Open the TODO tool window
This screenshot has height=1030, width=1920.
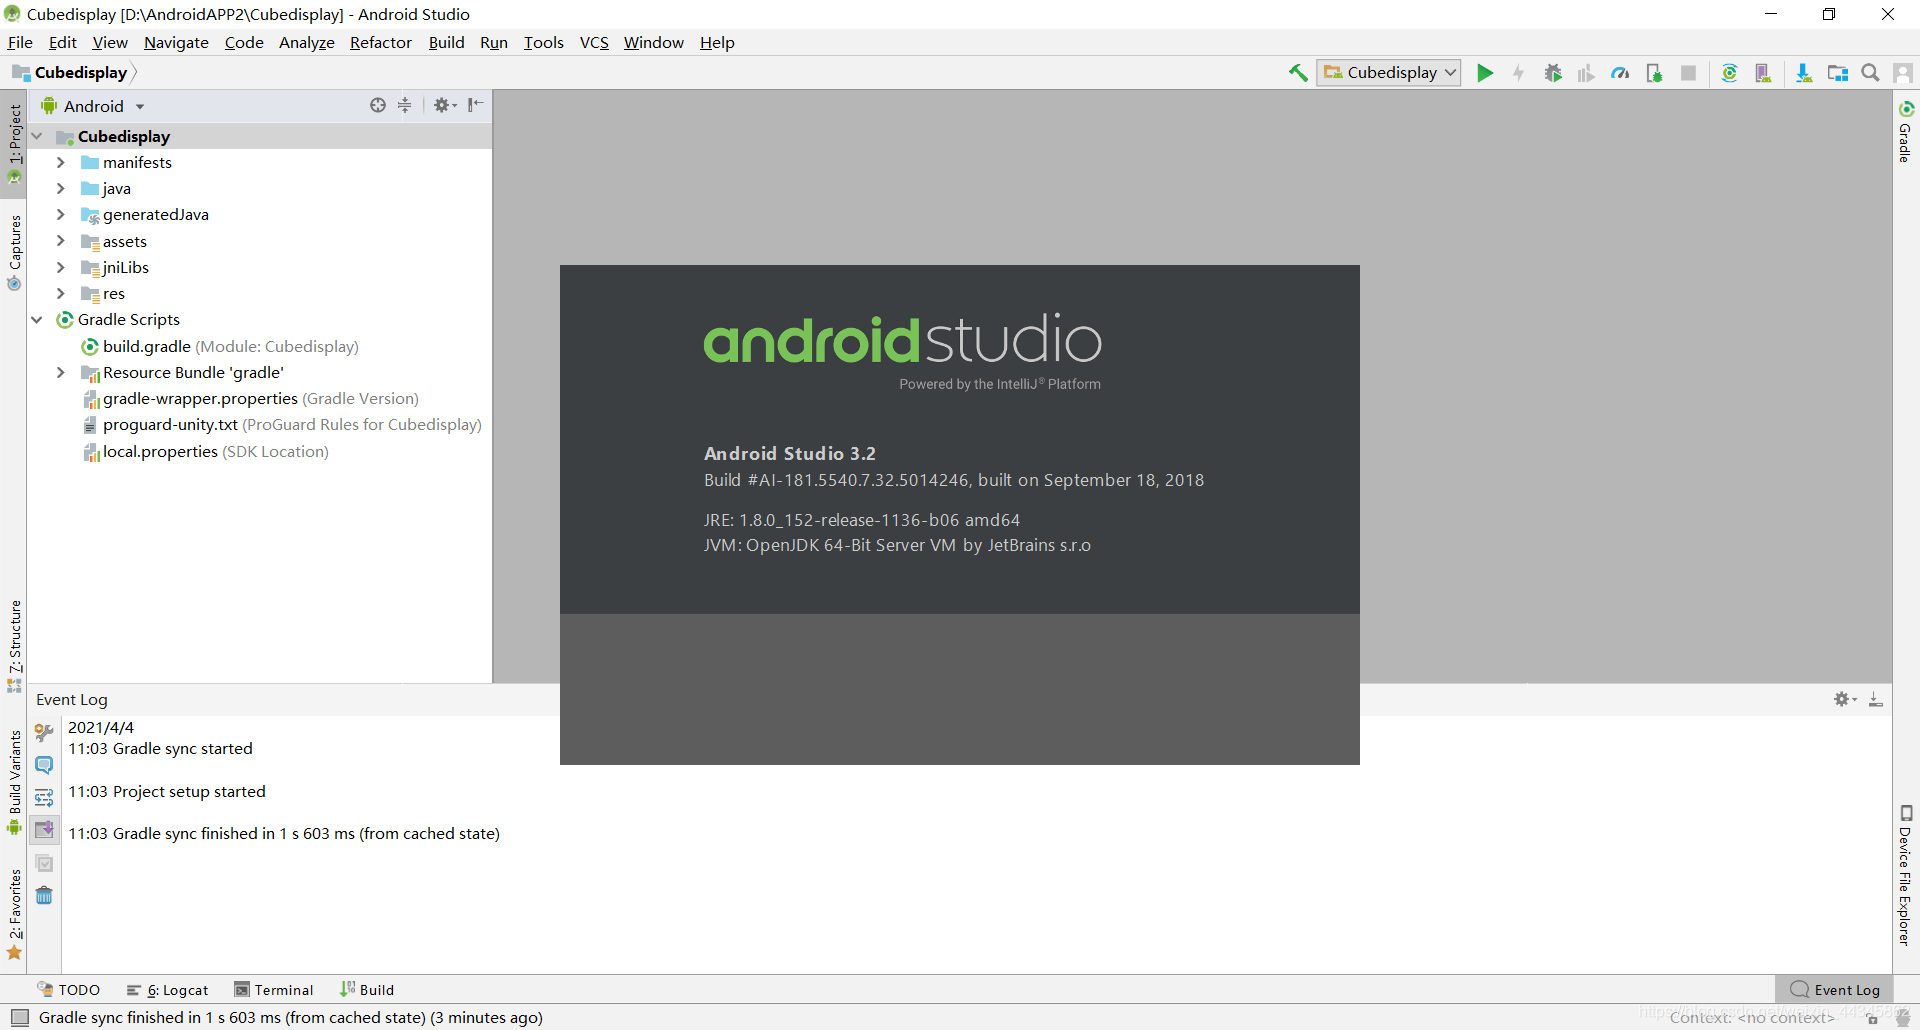(69, 990)
